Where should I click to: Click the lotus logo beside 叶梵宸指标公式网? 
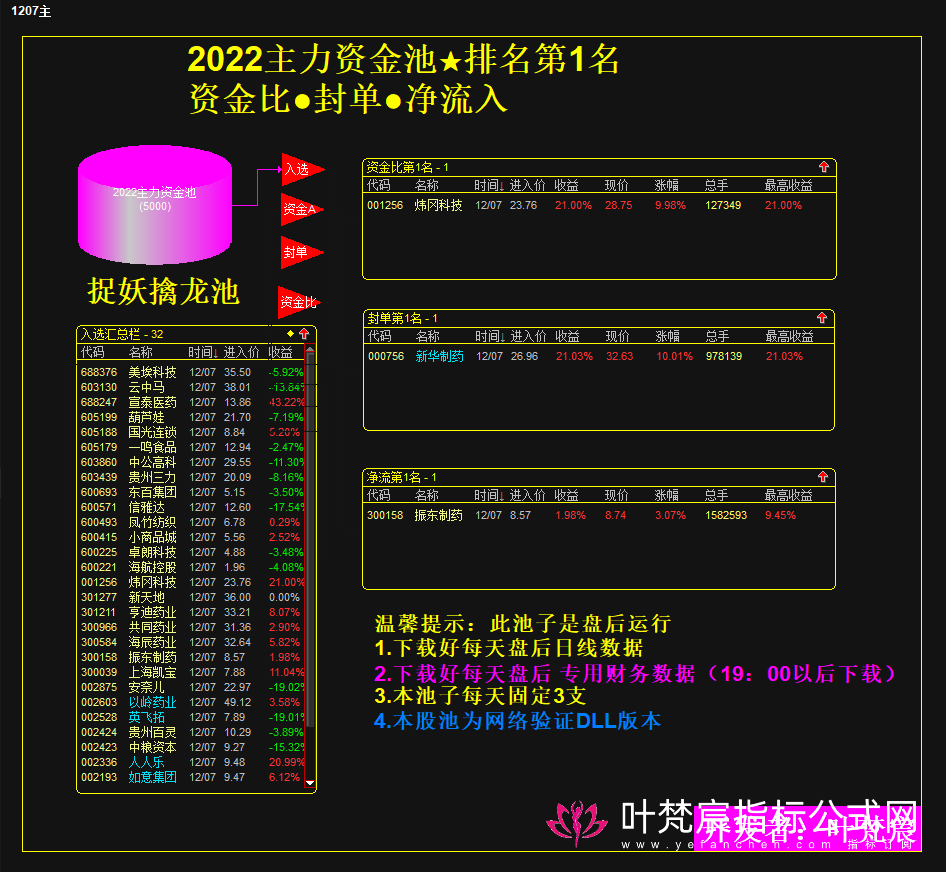pos(577,823)
